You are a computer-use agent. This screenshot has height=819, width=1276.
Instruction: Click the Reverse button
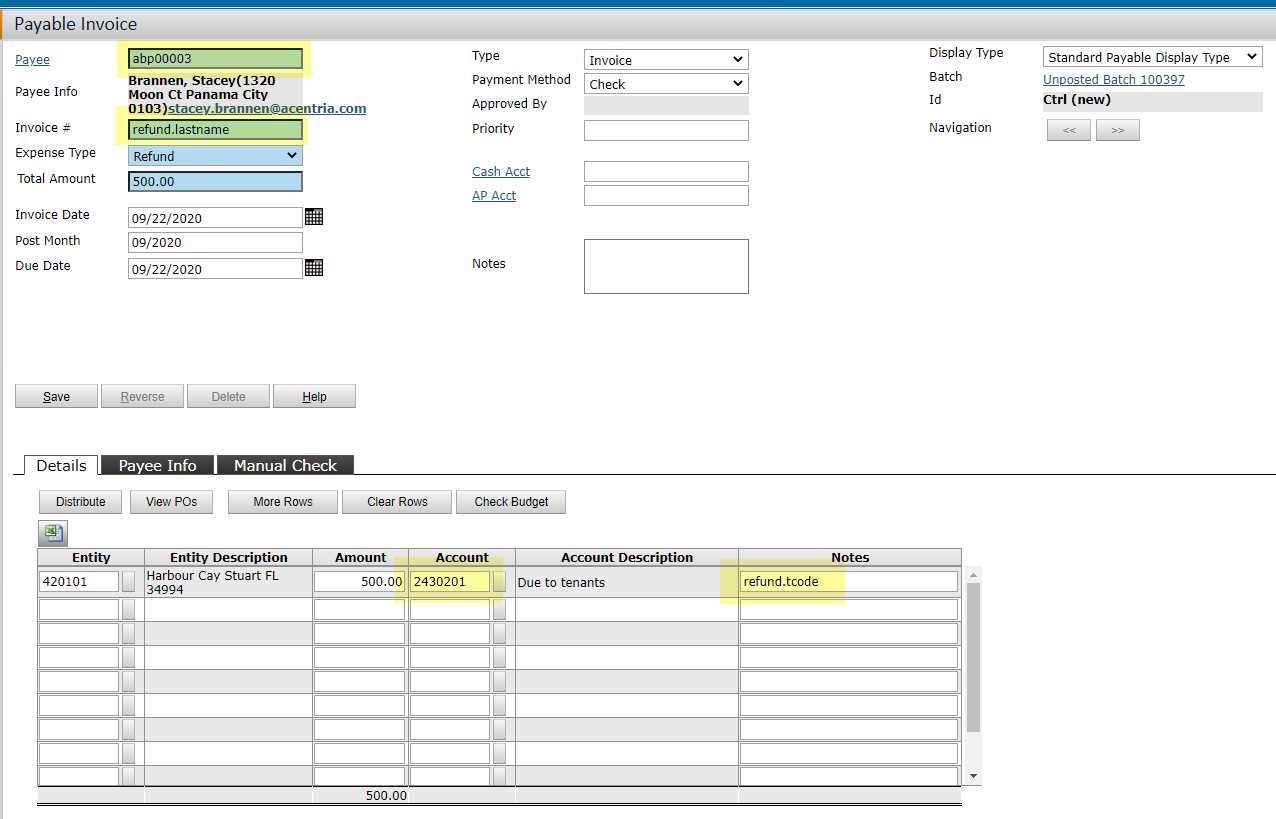142,396
